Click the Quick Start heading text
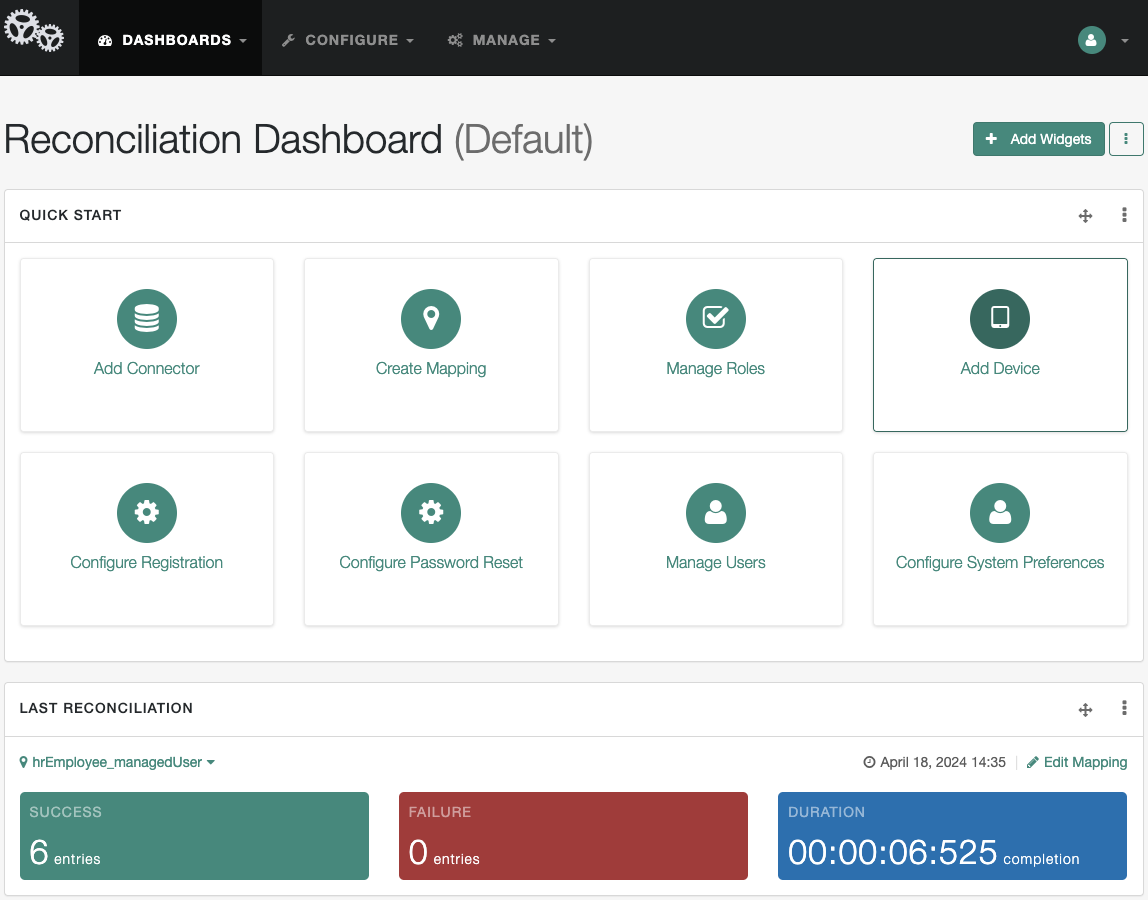Viewport: 1148px width, 900px height. click(70, 215)
